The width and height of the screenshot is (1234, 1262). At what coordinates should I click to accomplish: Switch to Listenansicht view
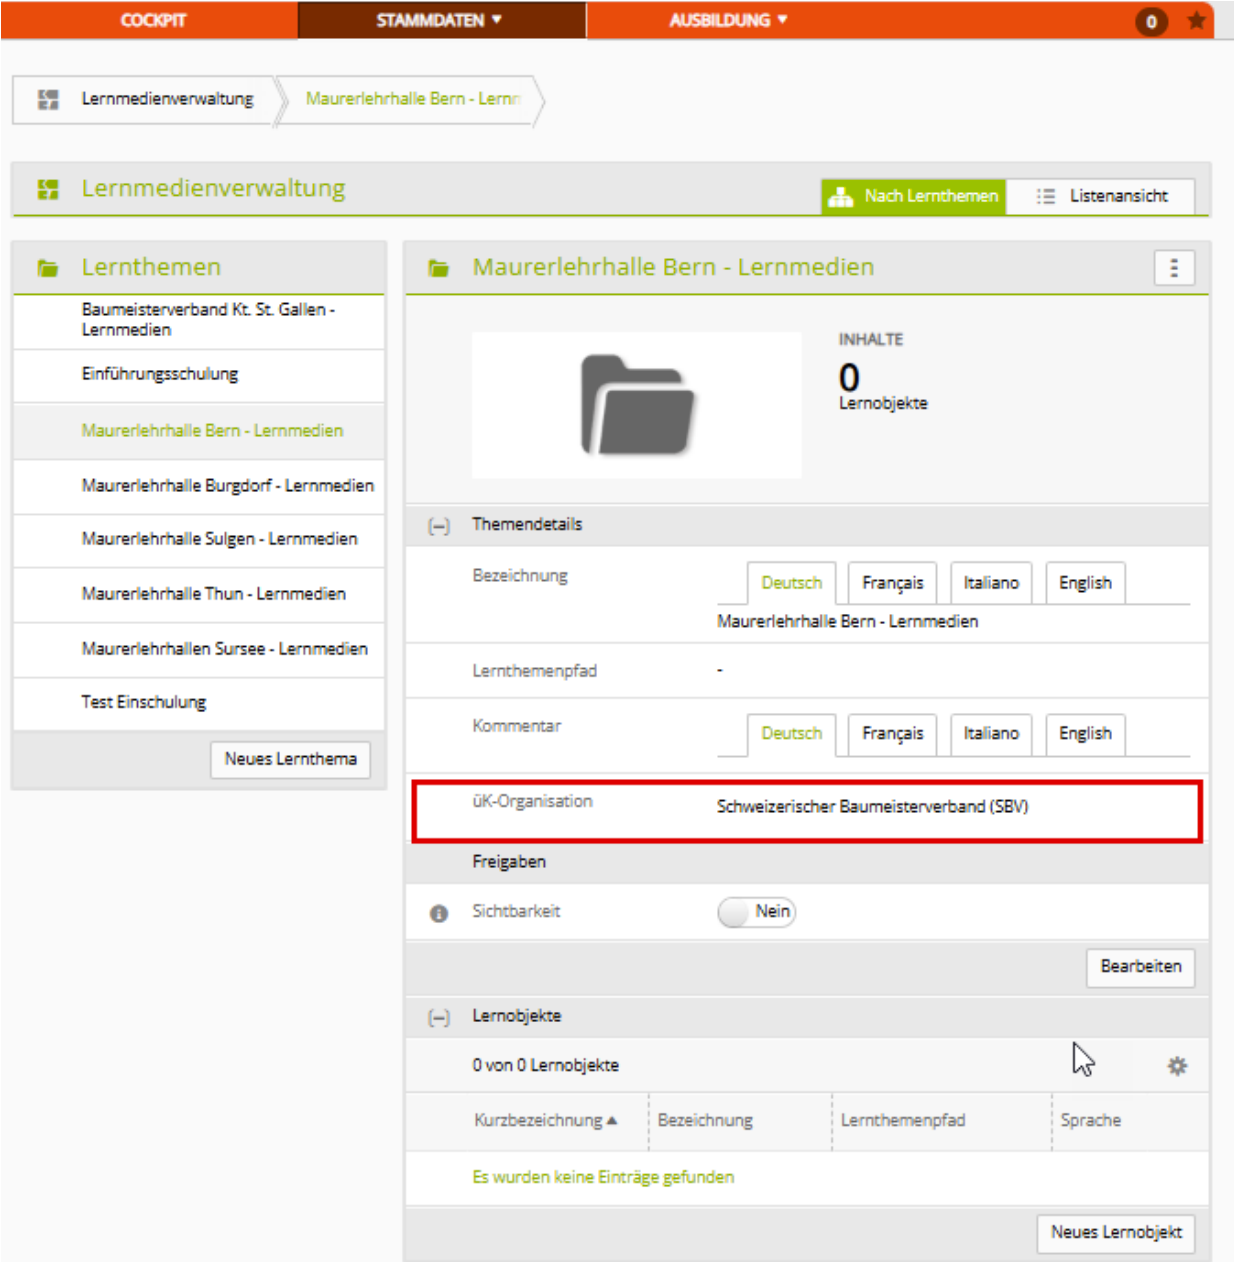click(1101, 196)
